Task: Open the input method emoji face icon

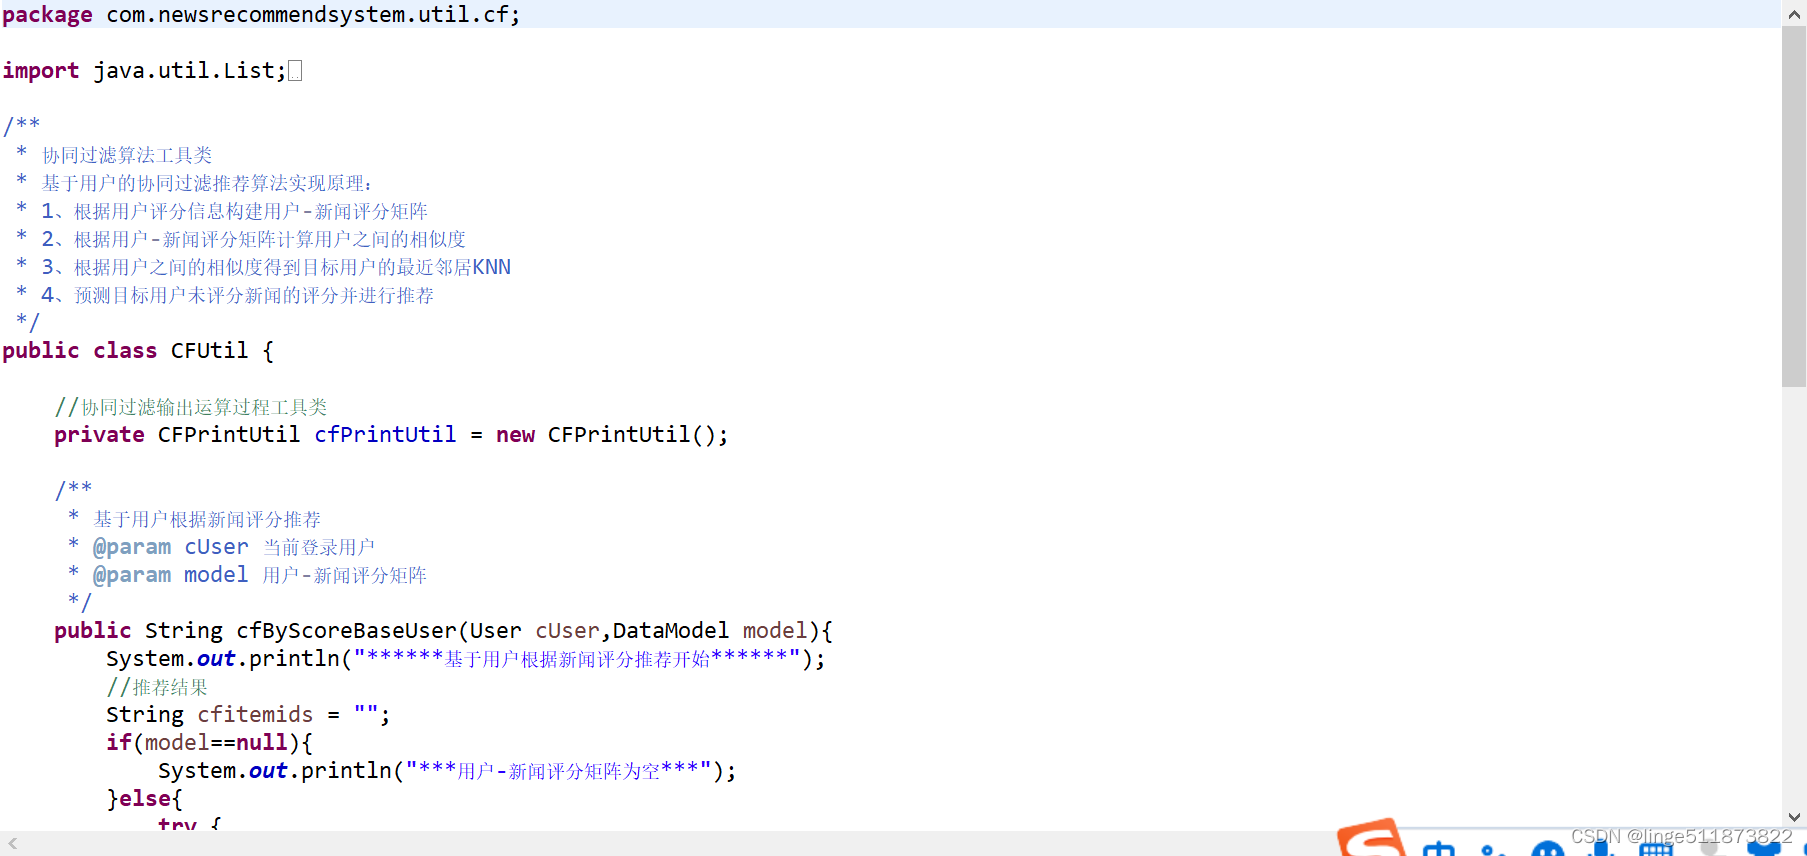Action: coord(1547,848)
